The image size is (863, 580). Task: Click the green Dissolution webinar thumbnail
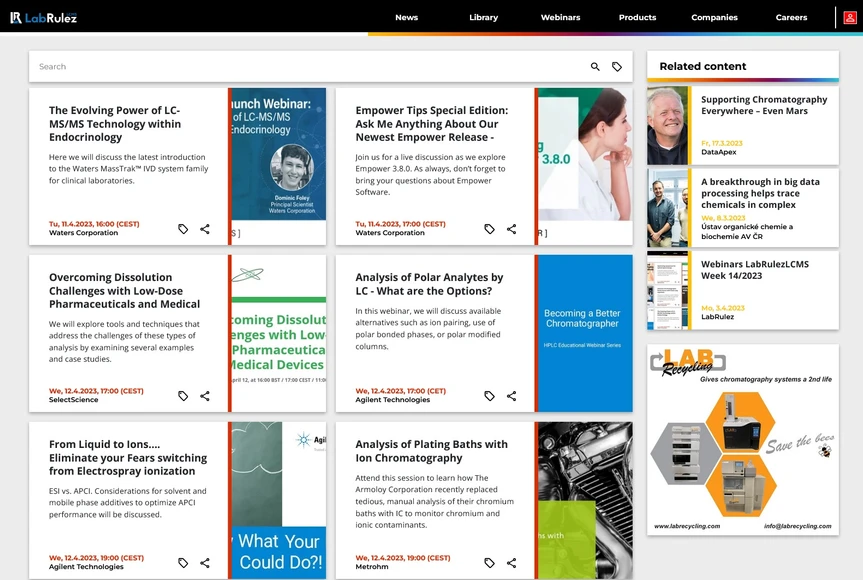278,333
